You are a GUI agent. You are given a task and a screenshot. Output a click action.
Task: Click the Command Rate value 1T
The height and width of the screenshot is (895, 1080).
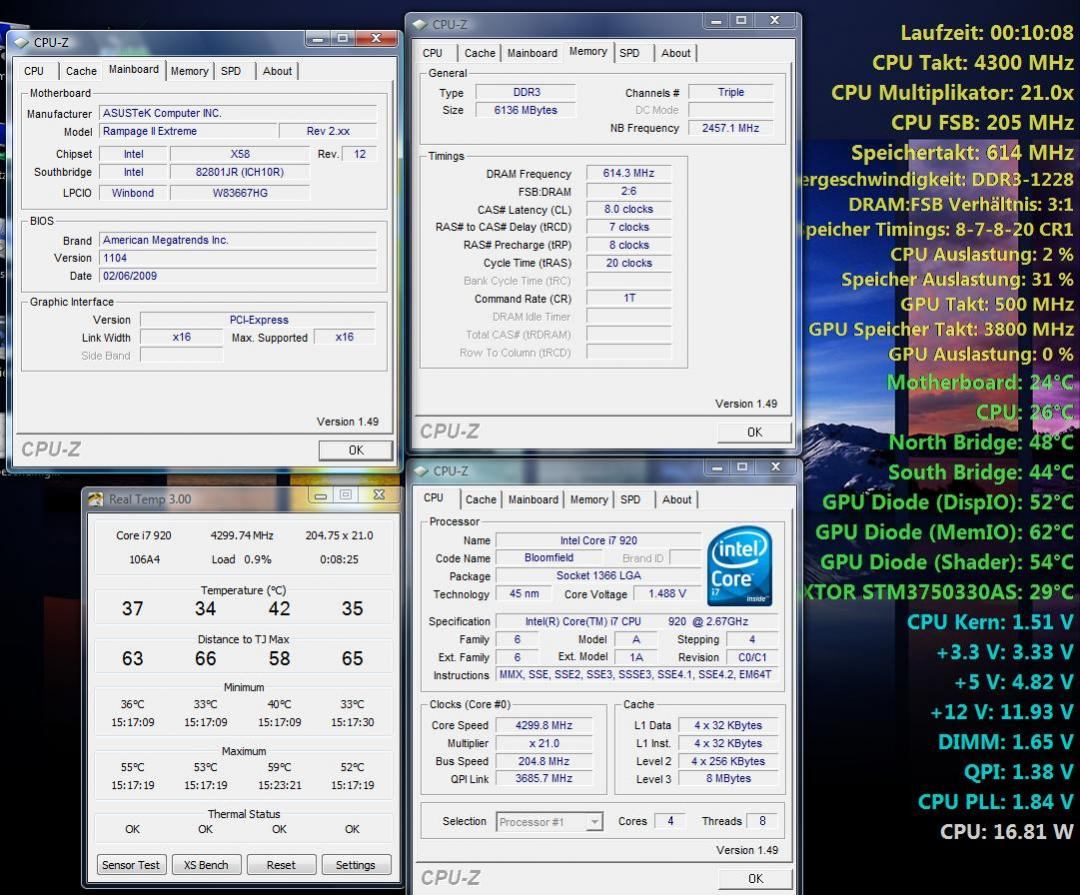click(x=629, y=298)
